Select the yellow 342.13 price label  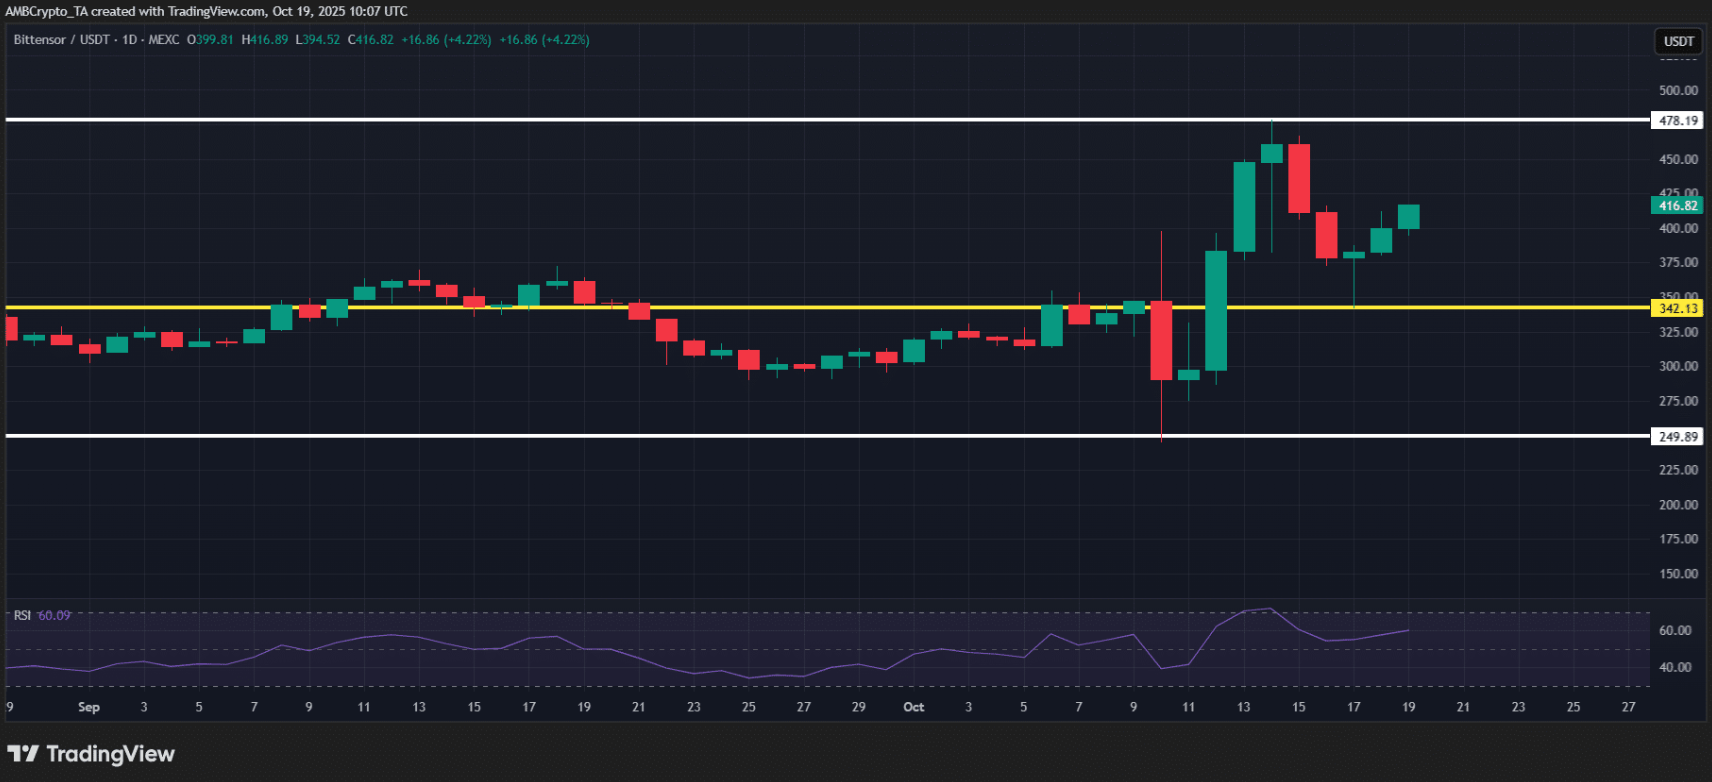pyautogui.click(x=1678, y=308)
